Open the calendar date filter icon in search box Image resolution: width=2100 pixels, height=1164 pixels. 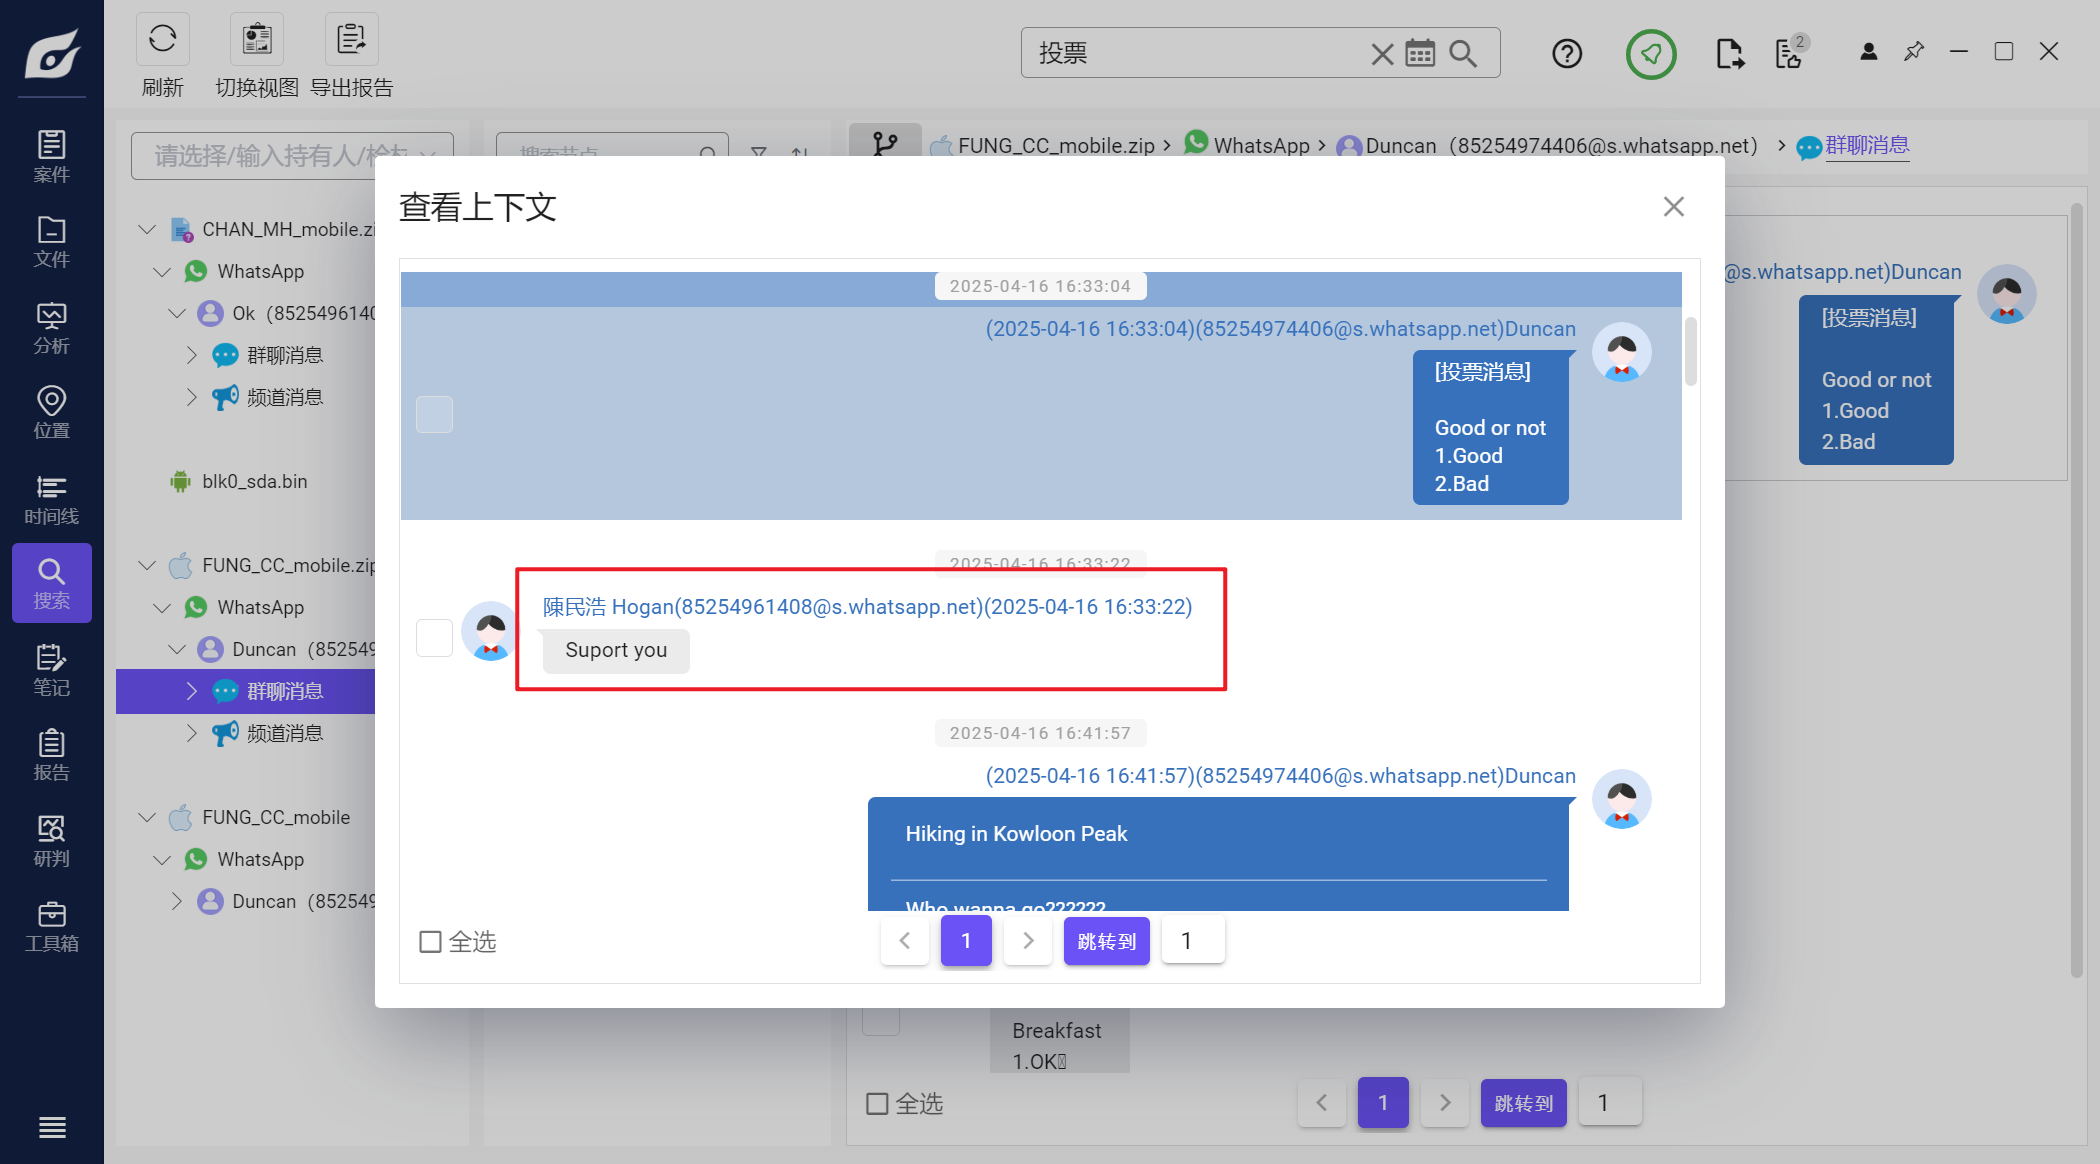pos(1420,53)
